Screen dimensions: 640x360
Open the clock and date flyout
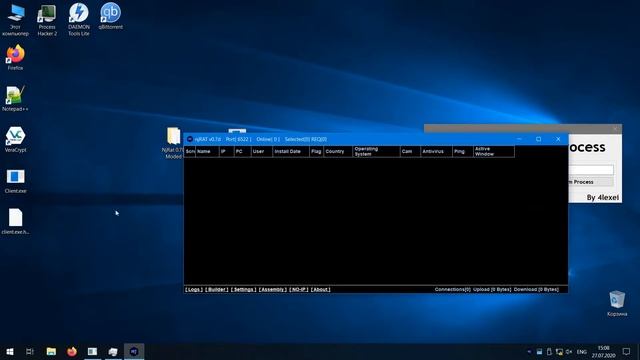604,351
